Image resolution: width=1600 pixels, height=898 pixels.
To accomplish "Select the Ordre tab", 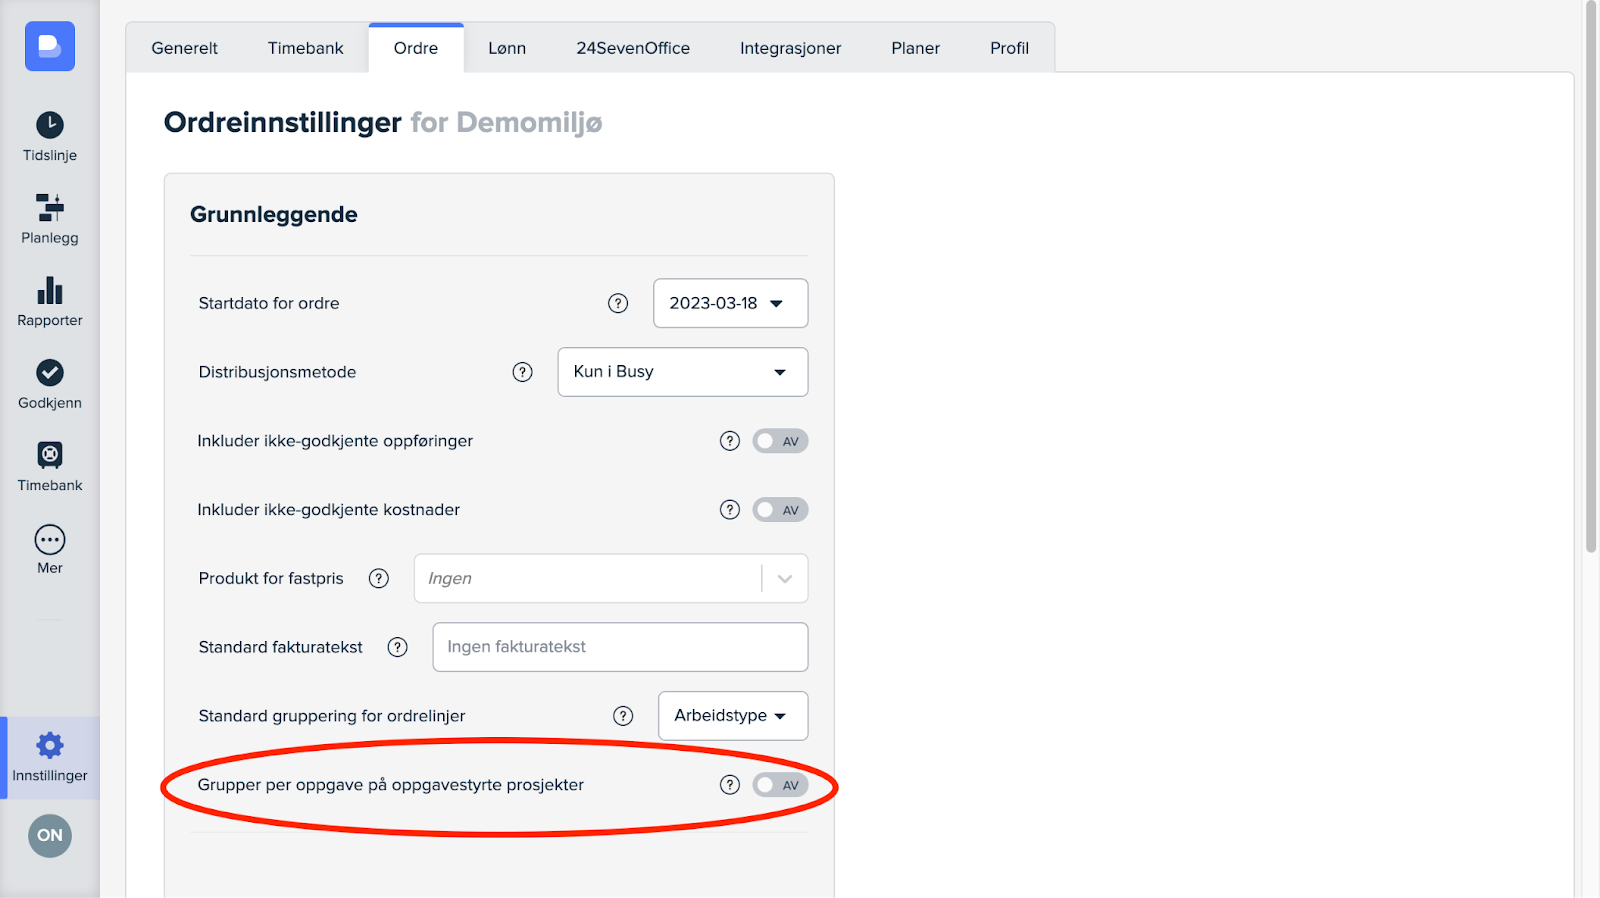I will point(416,48).
